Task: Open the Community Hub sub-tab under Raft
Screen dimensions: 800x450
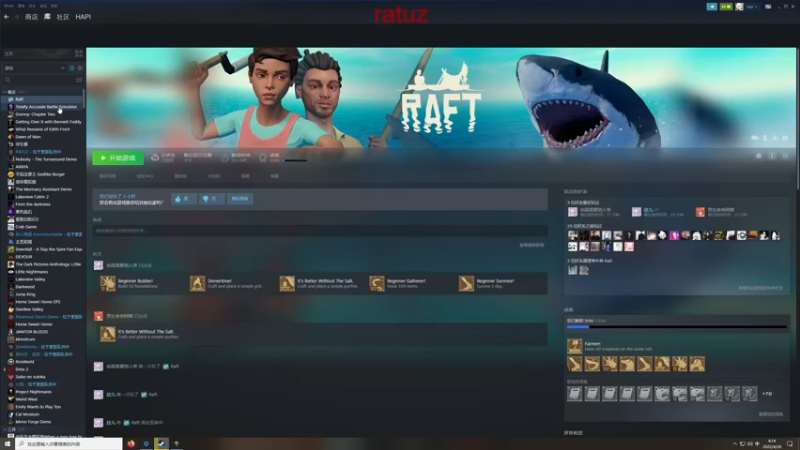Action: point(145,176)
